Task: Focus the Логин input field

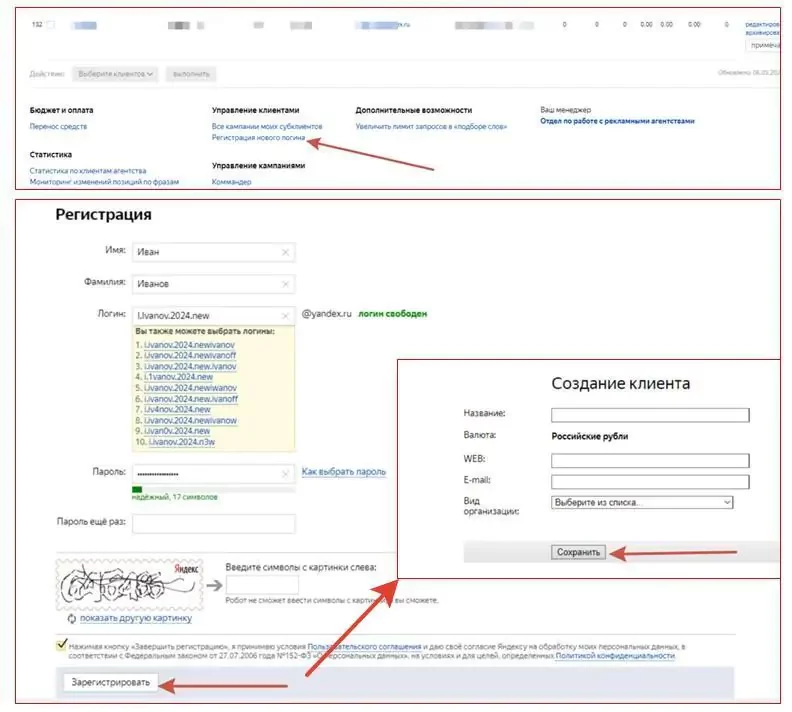Action: (214, 316)
